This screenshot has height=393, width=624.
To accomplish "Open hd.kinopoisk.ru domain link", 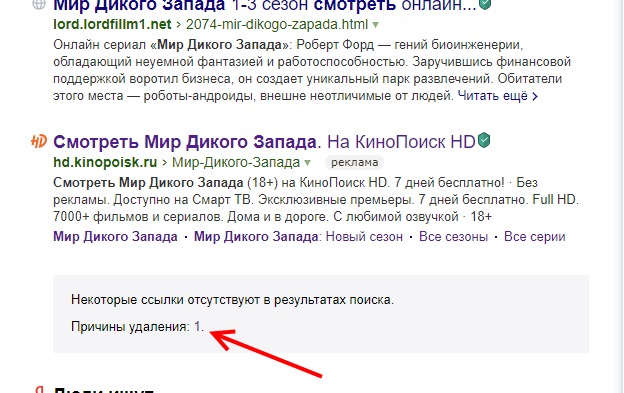I will (x=105, y=162).
